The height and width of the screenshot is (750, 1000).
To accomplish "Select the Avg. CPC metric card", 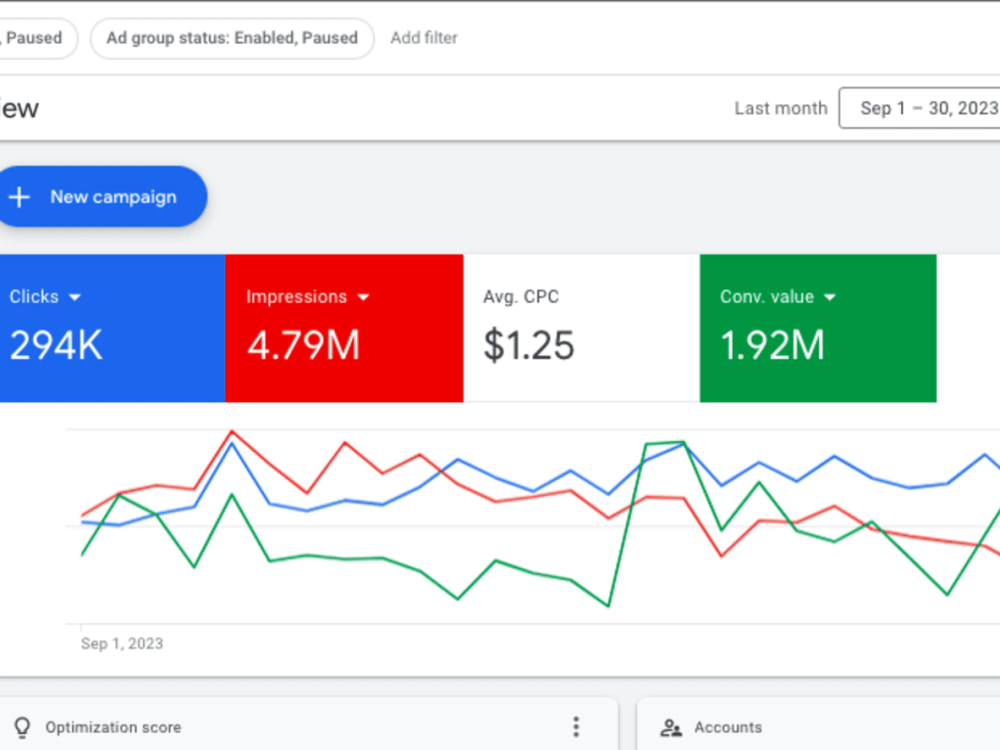I will (x=582, y=328).
